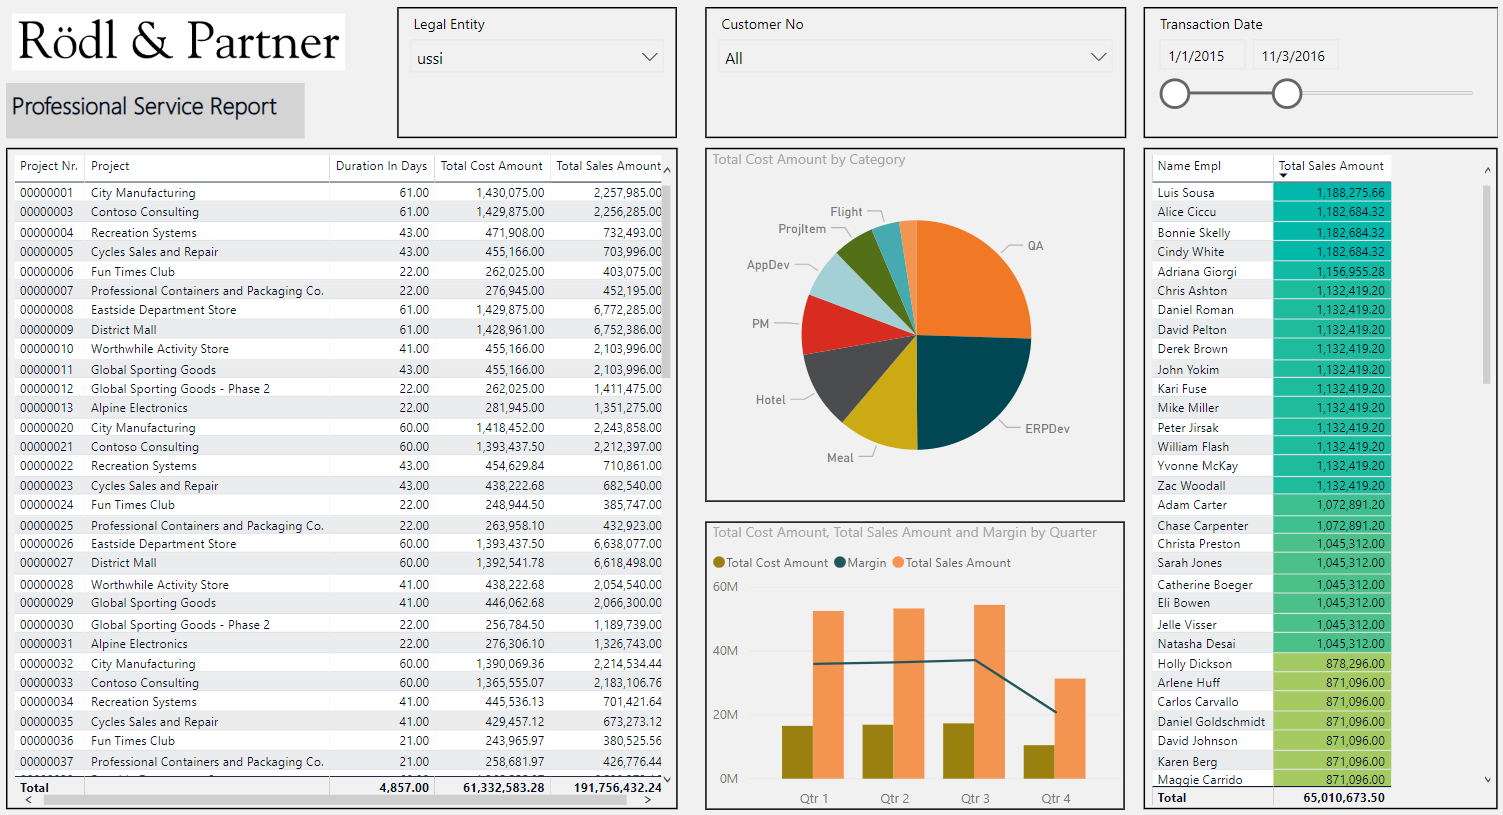
Task: Click Holly Dickson's sales value 878,296.00
Action: [1356, 663]
